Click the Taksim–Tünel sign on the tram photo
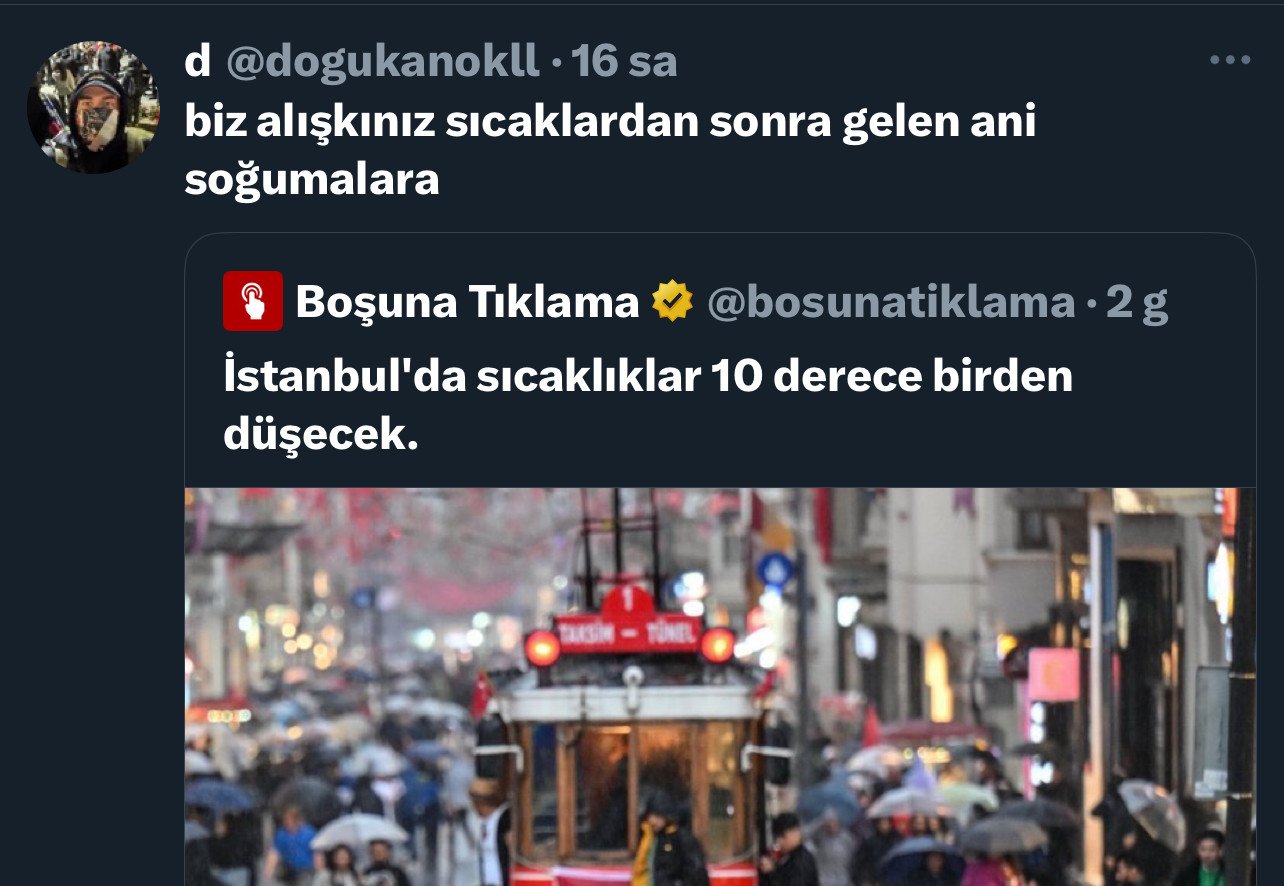The width and height of the screenshot is (1284, 886). point(629,634)
